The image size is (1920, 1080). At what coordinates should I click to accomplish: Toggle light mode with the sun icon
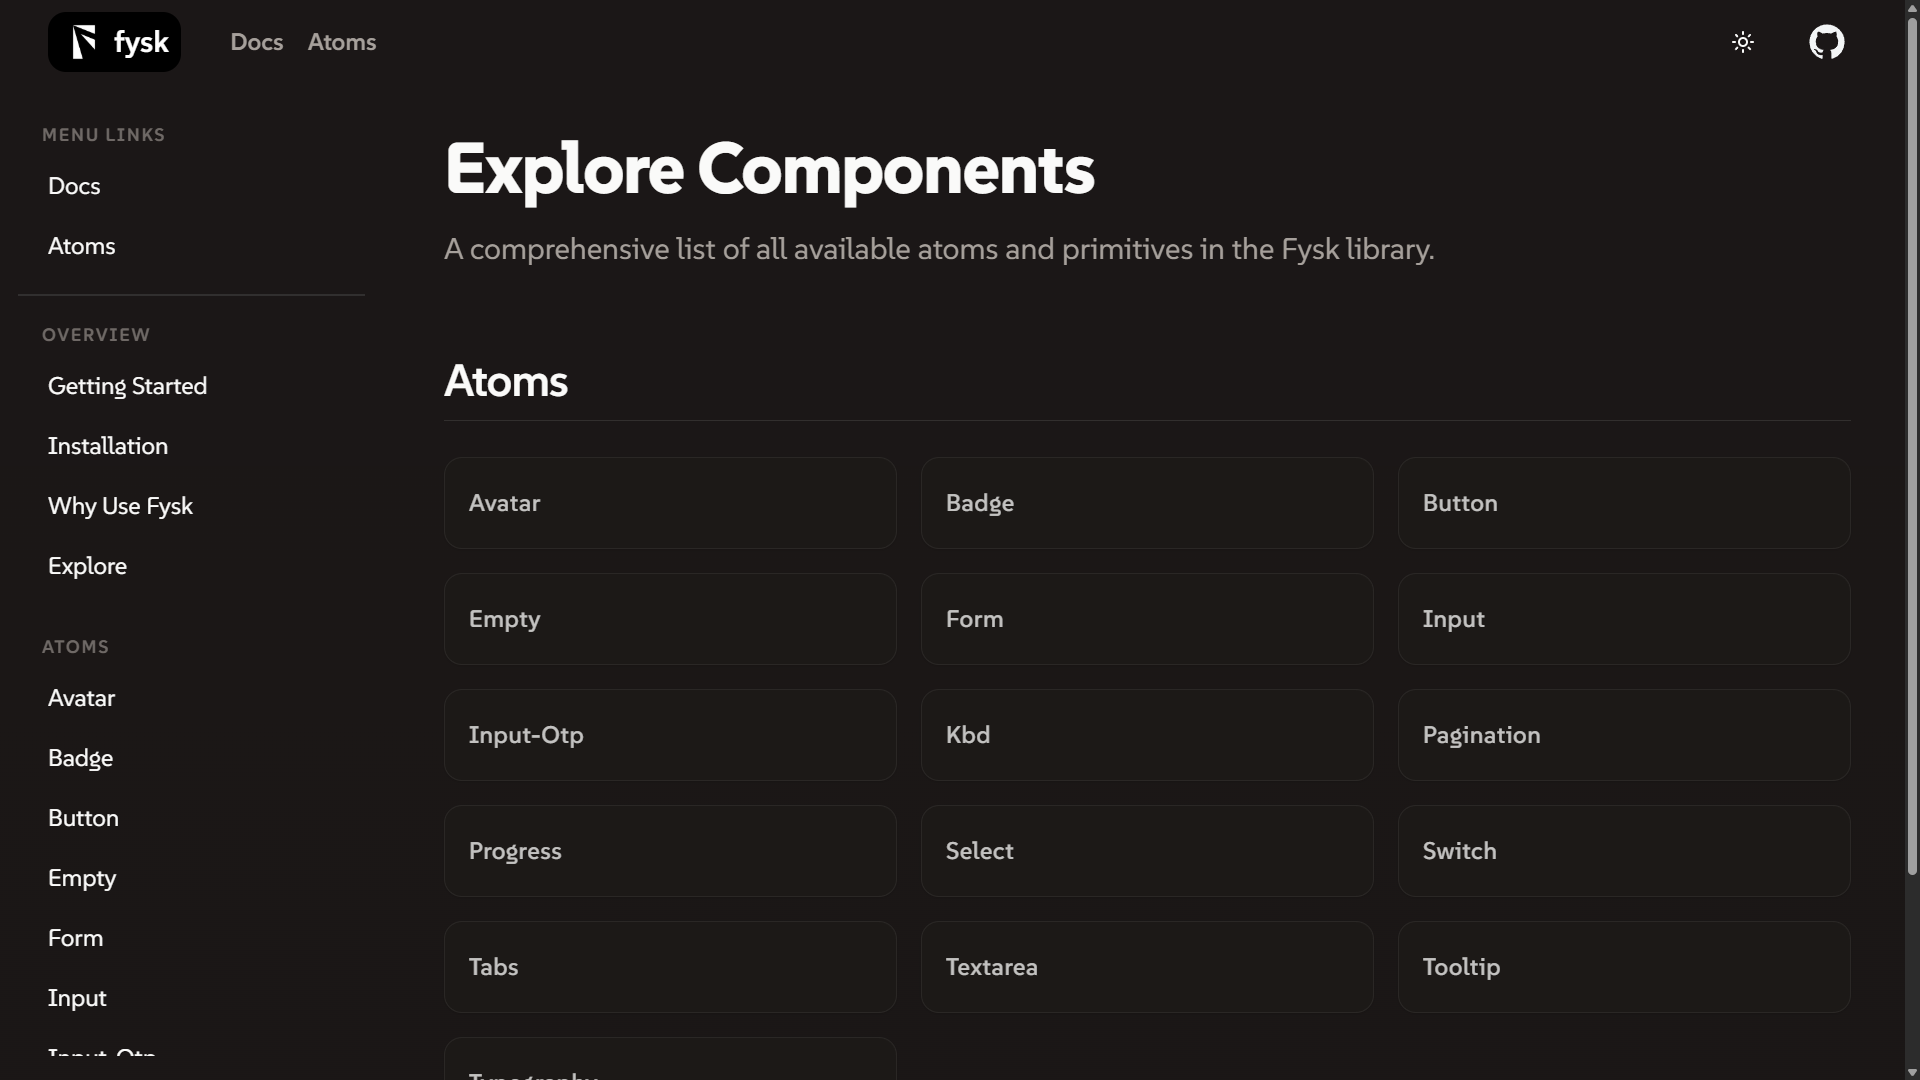click(1743, 41)
